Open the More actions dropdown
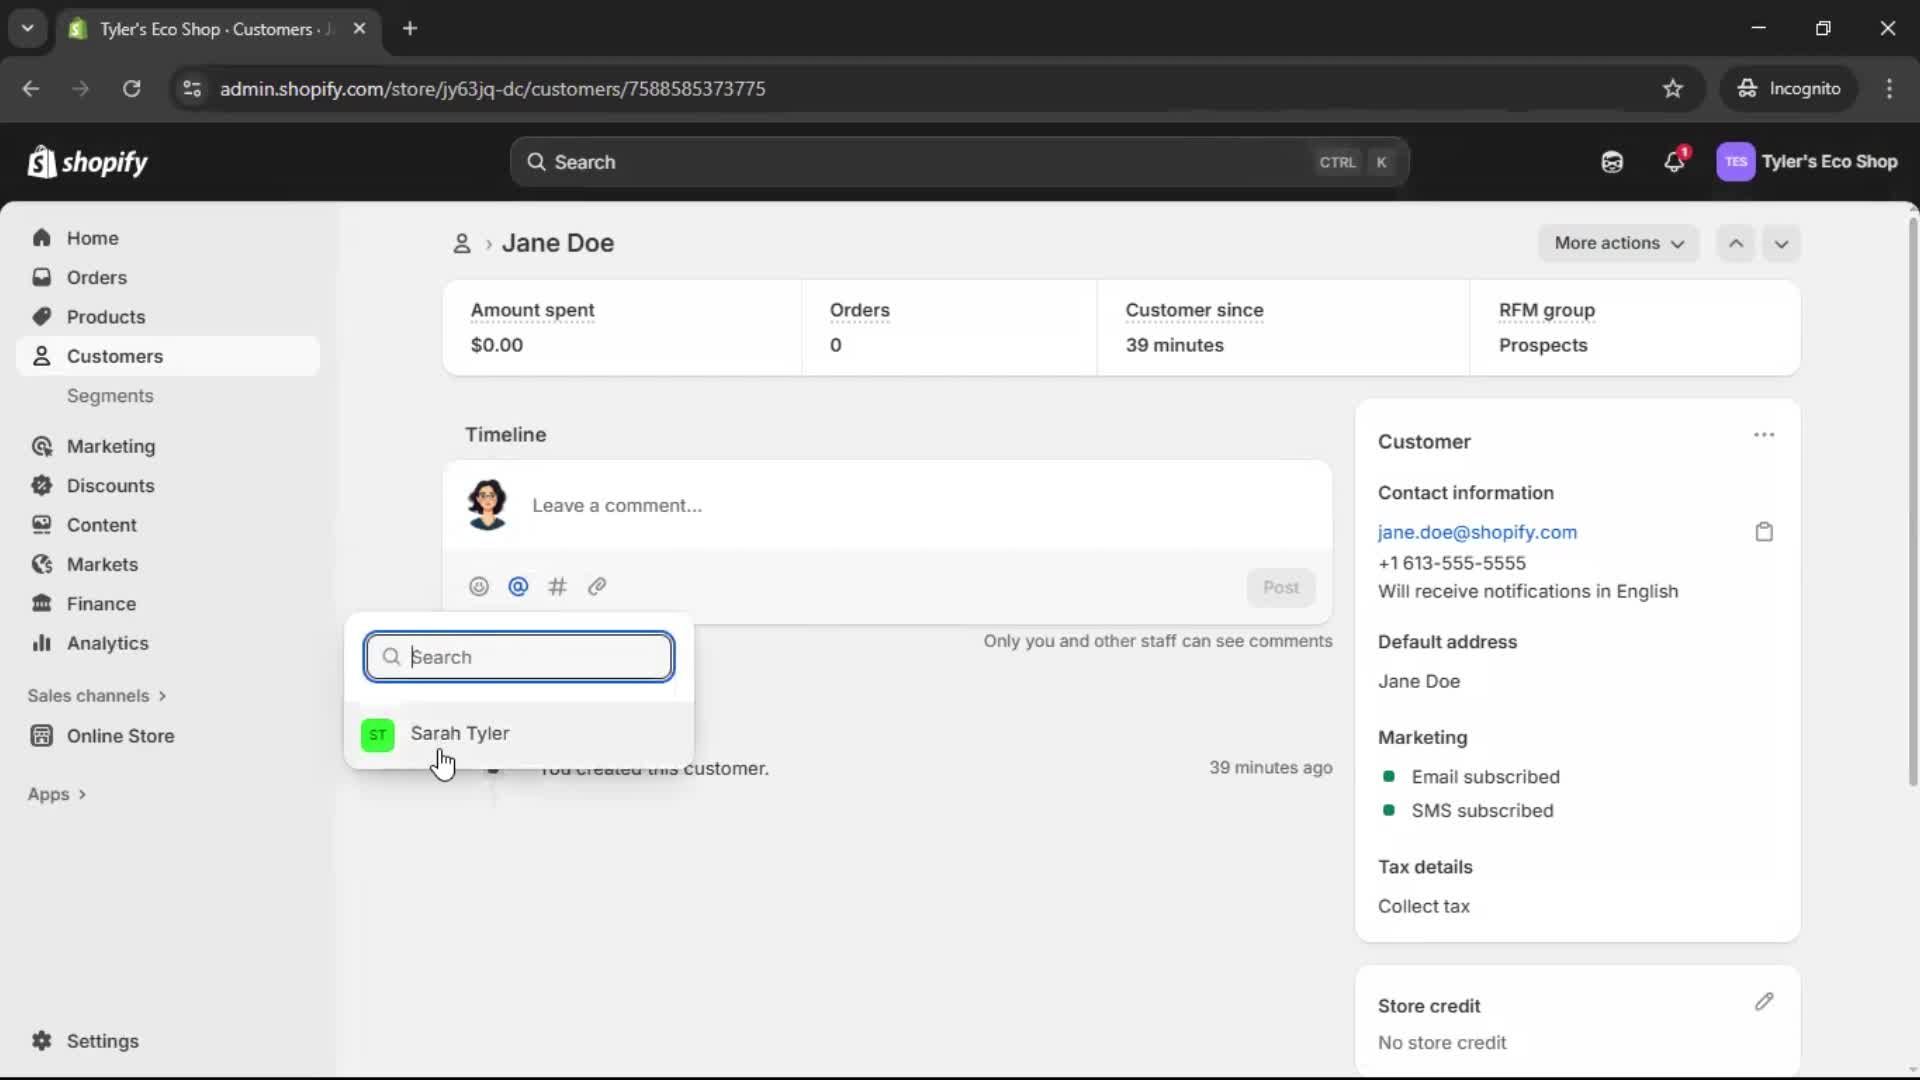Viewport: 1920px width, 1080px height. coord(1618,243)
